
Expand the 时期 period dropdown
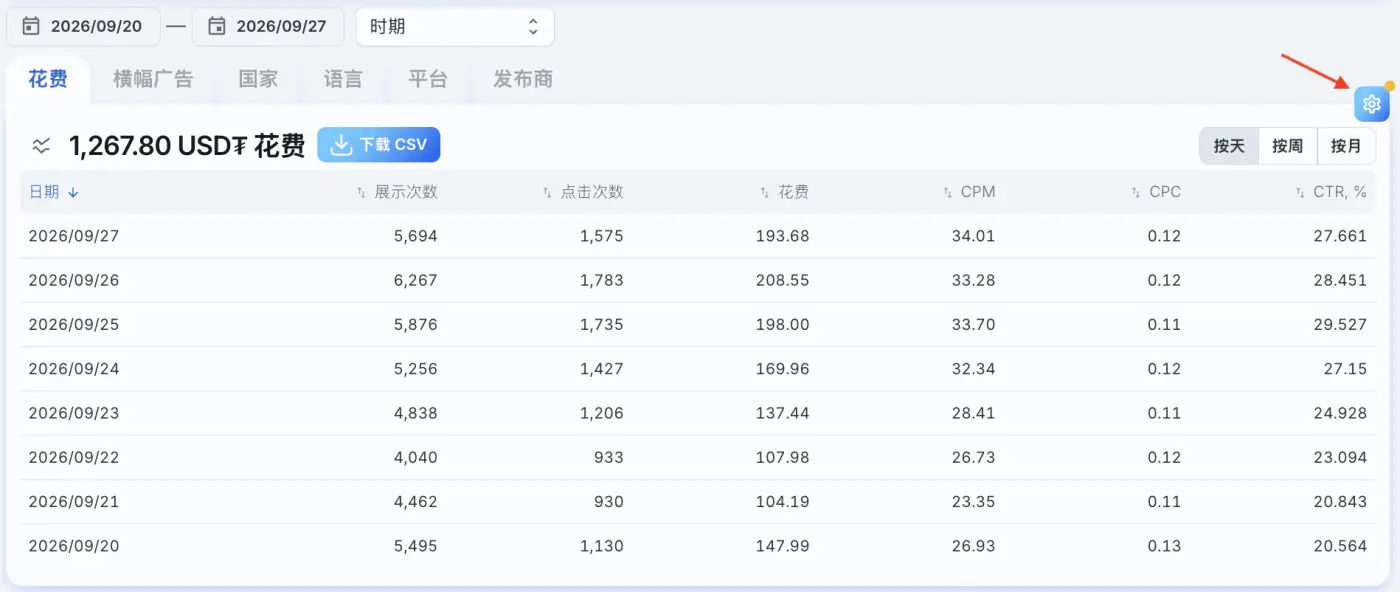[x=455, y=27]
